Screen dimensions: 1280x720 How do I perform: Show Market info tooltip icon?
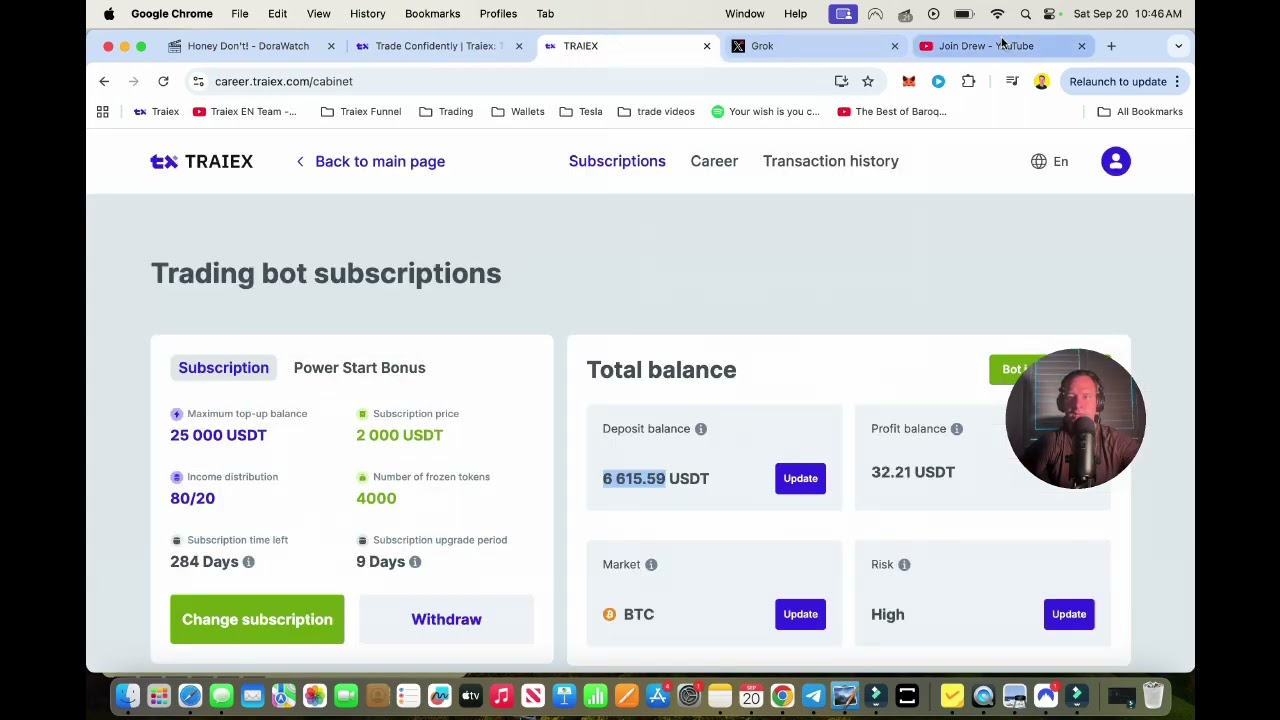point(651,565)
